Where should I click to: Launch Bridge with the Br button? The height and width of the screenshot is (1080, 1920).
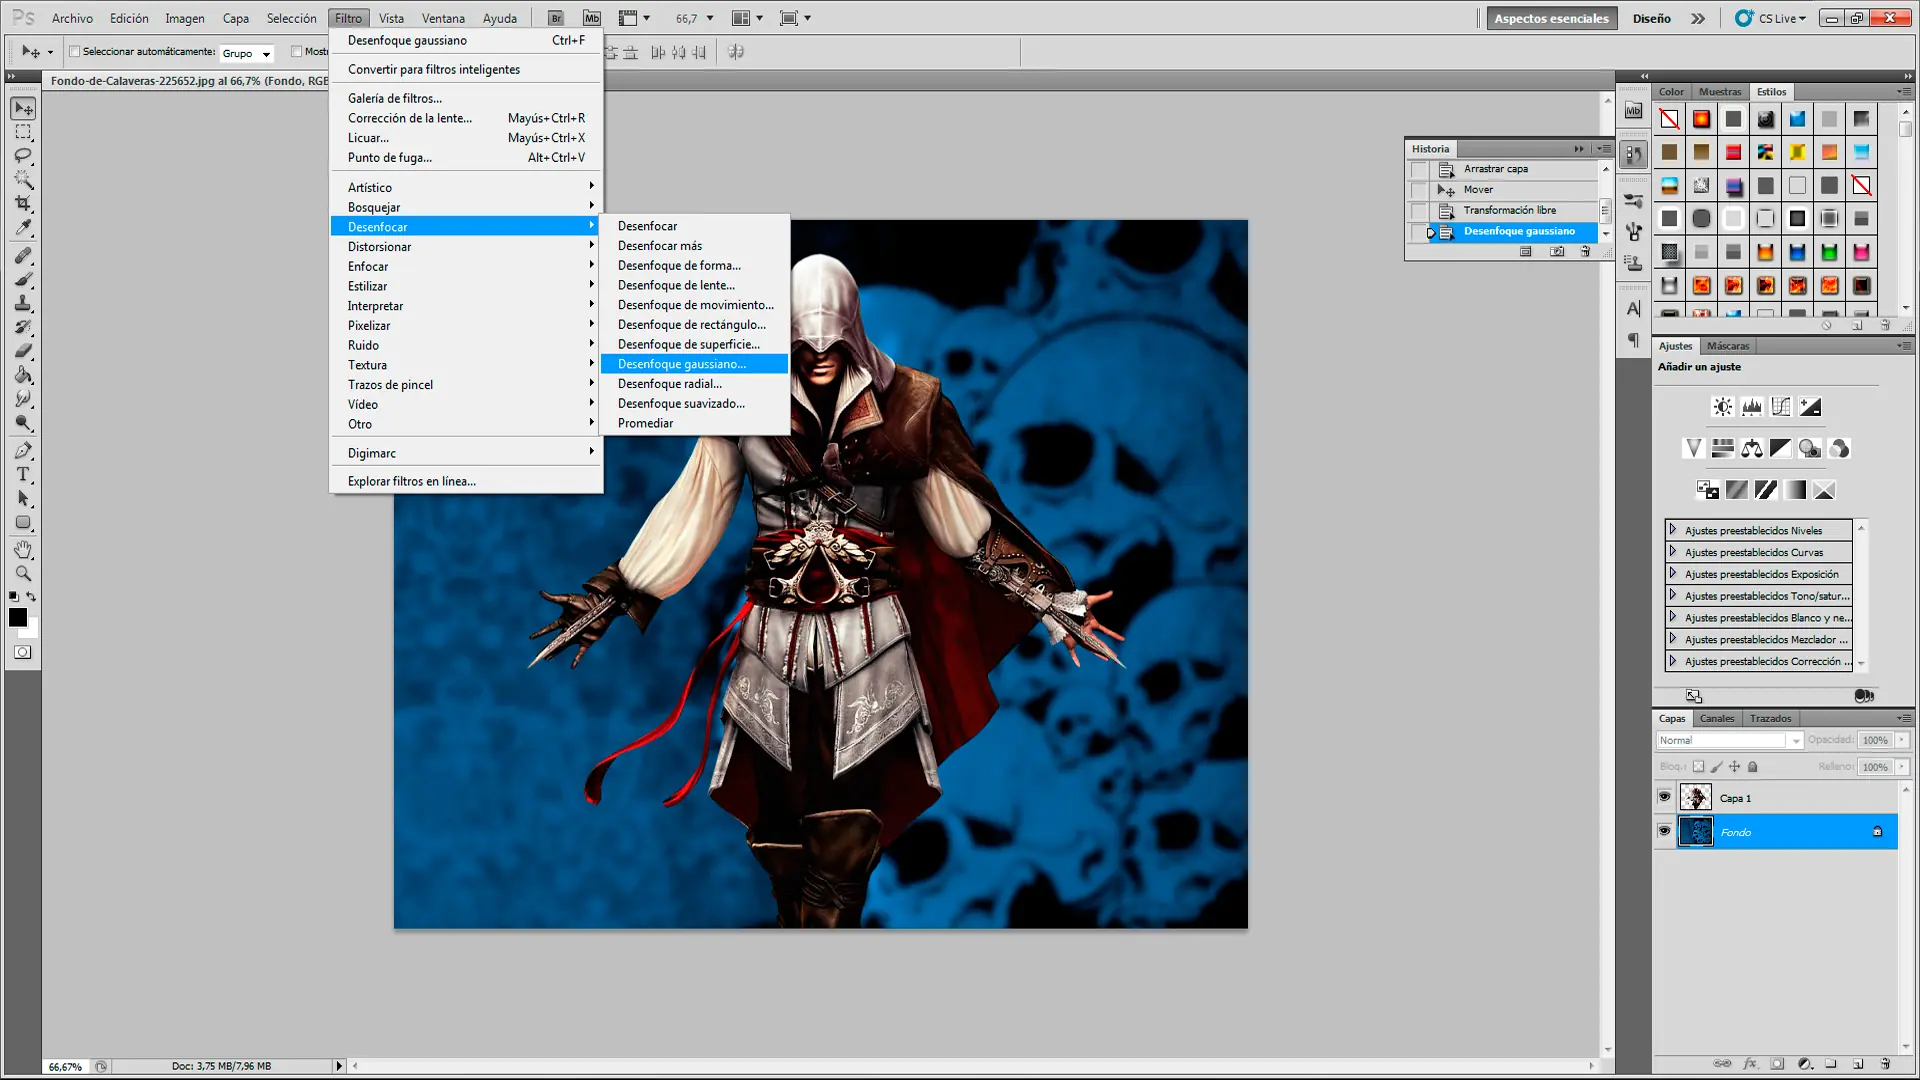tap(556, 18)
